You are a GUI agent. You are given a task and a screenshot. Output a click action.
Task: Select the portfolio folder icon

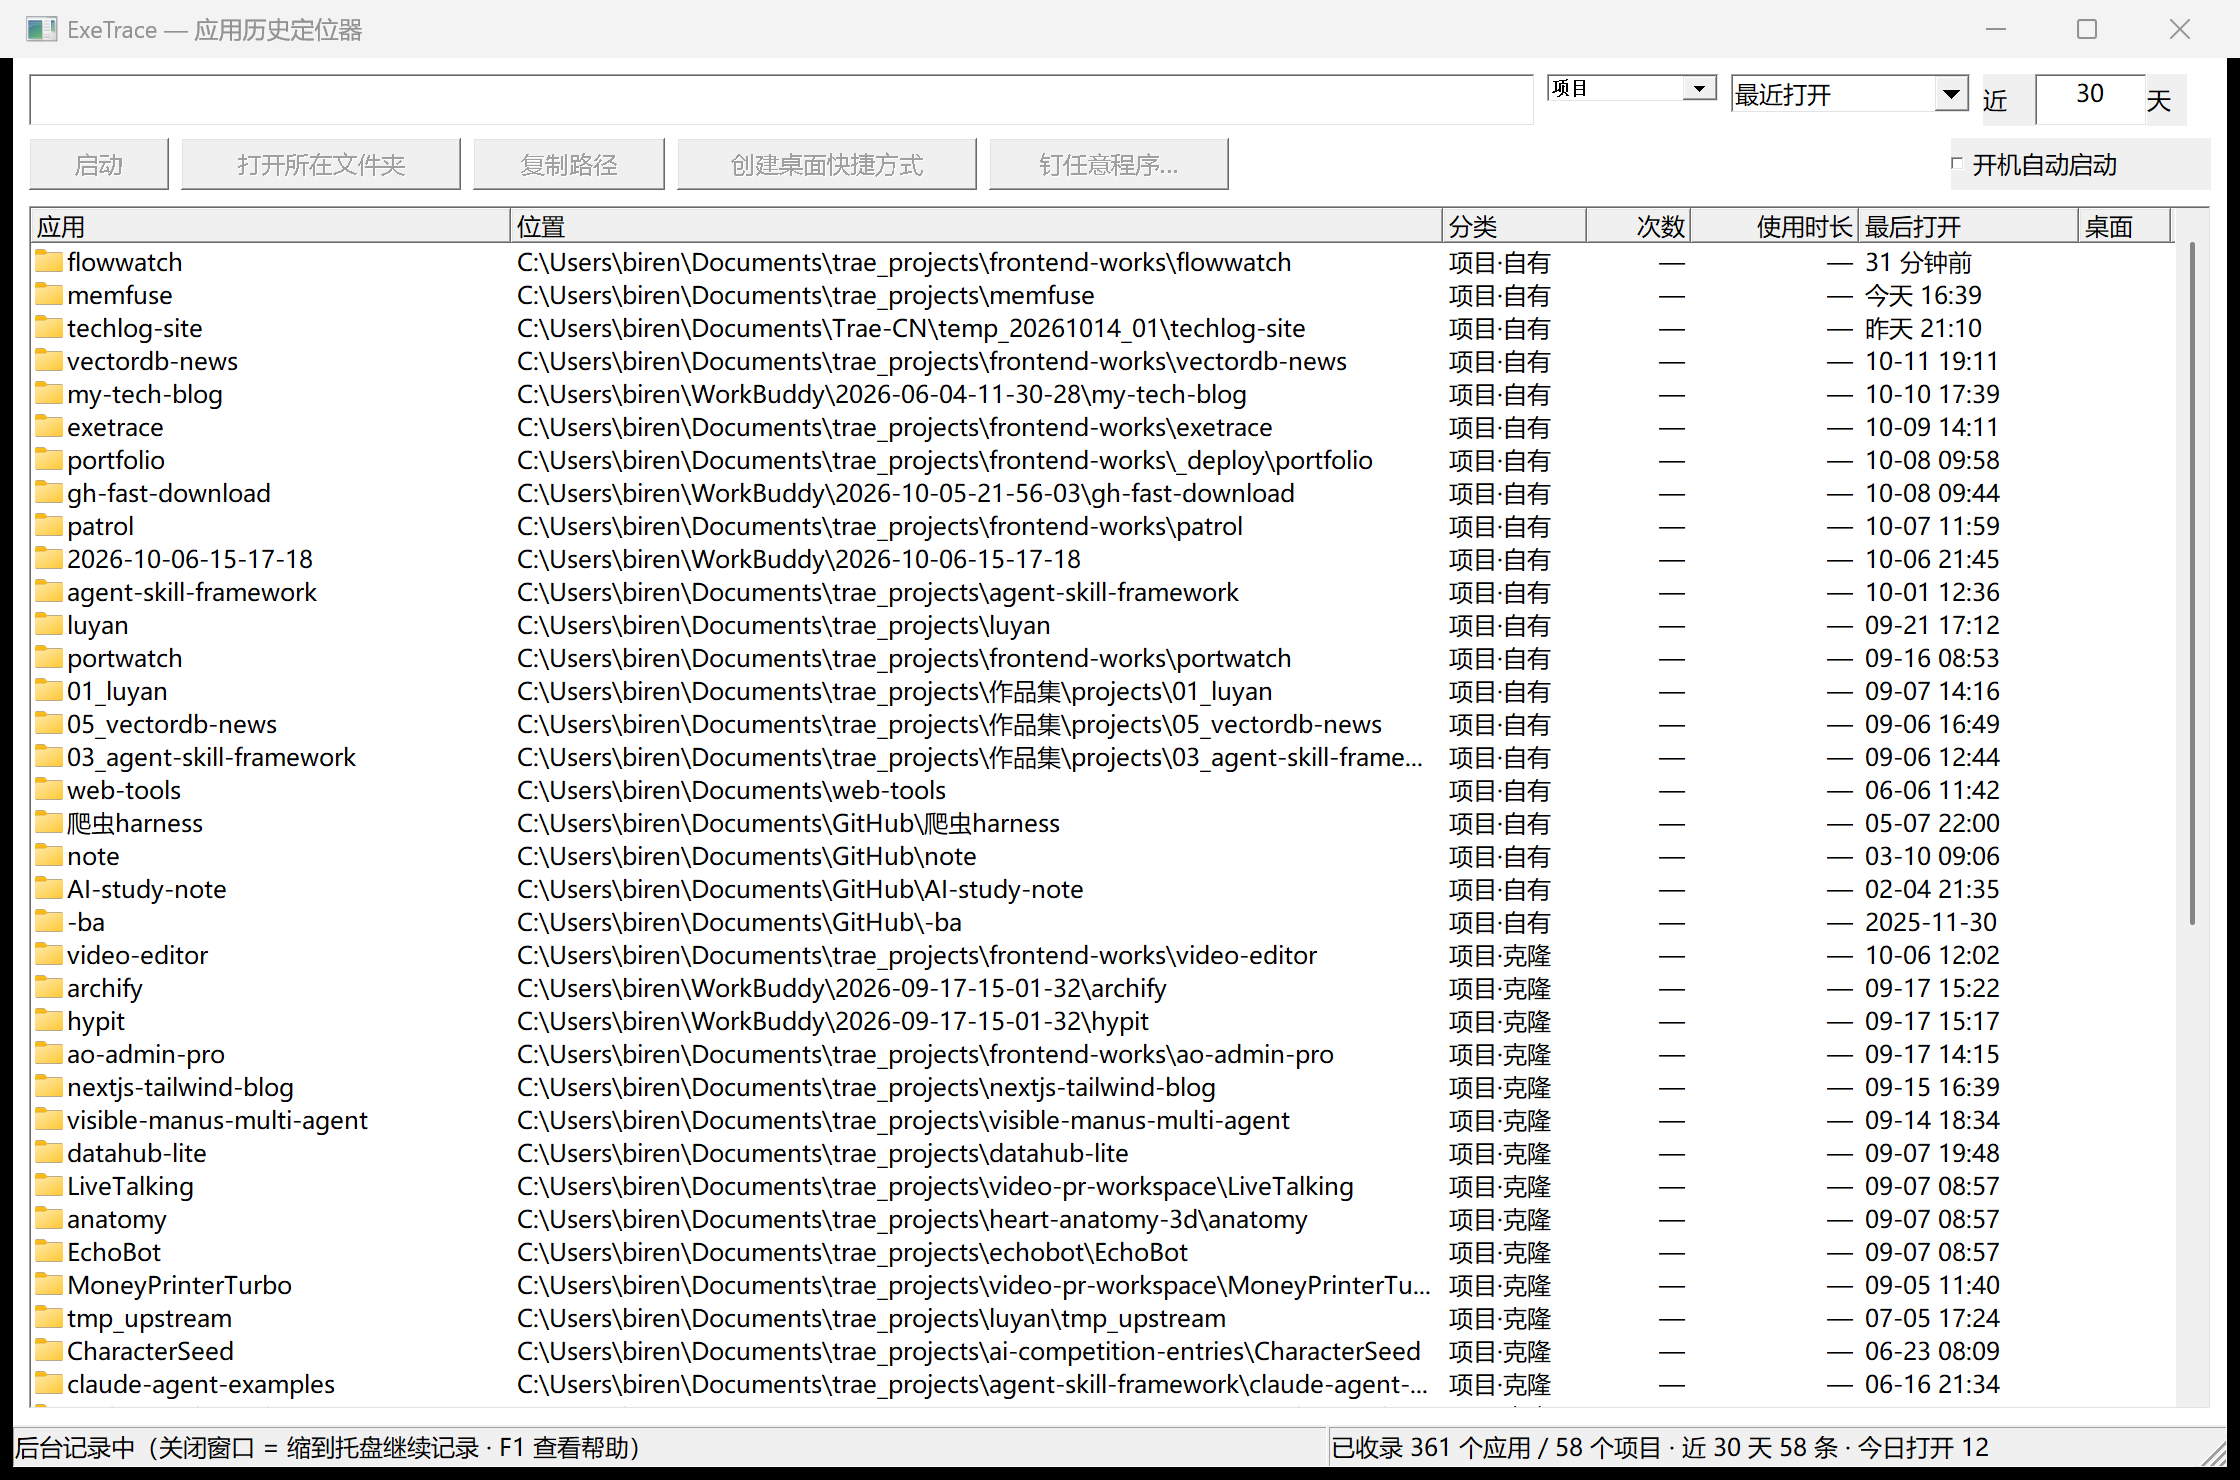pyautogui.click(x=49, y=460)
